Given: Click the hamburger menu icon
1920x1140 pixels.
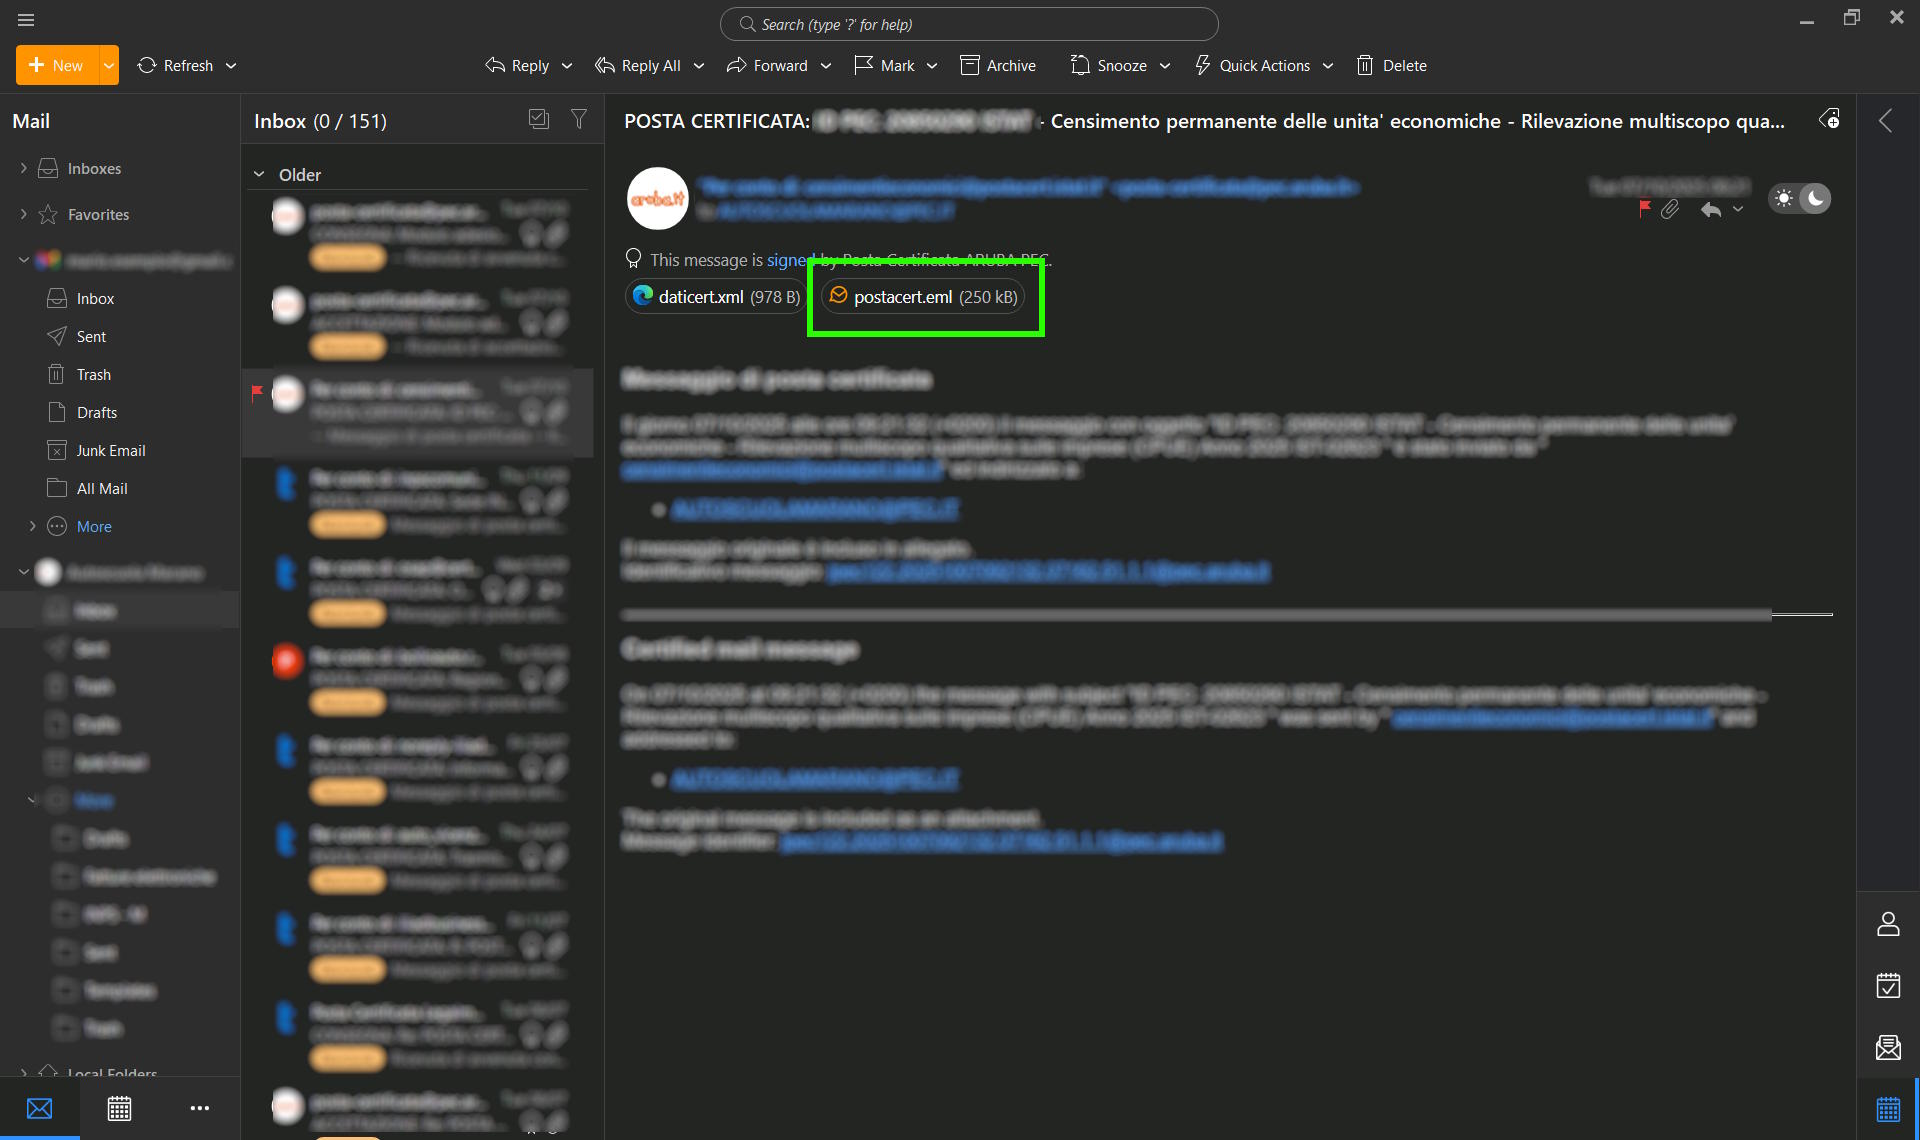Looking at the screenshot, I should click(x=26, y=20).
